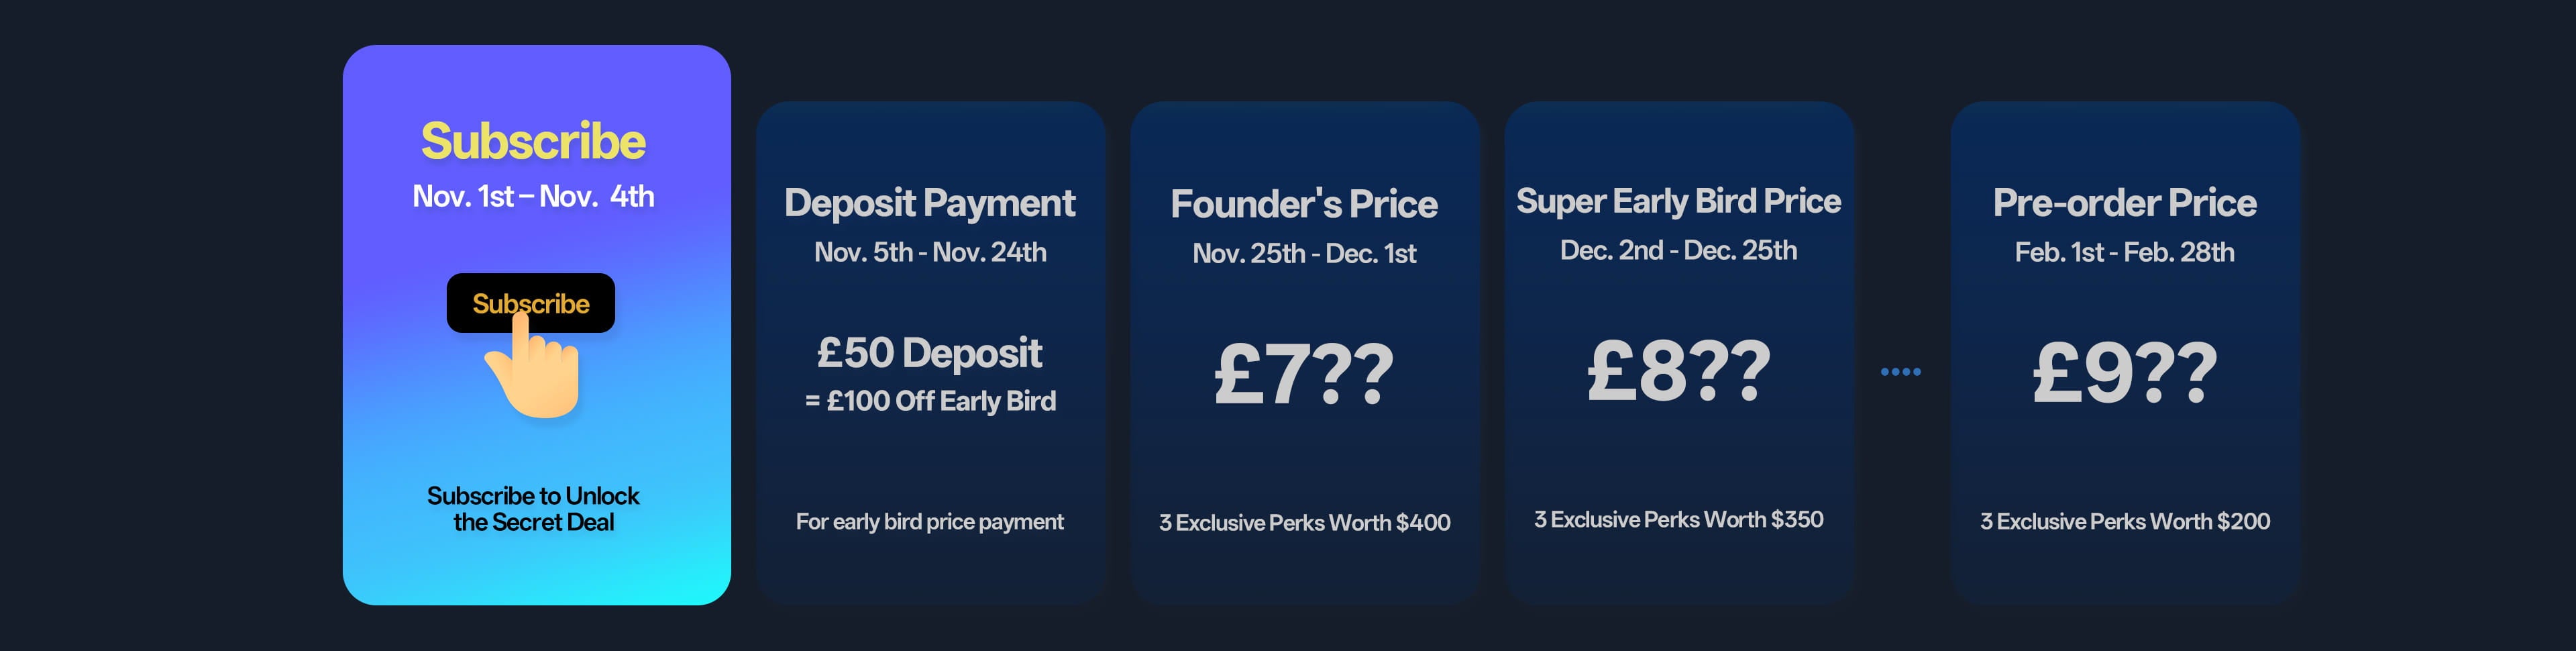Click the Nov. 1st – Nov. 4th date text
This screenshot has height=651, width=2576.
(533, 196)
